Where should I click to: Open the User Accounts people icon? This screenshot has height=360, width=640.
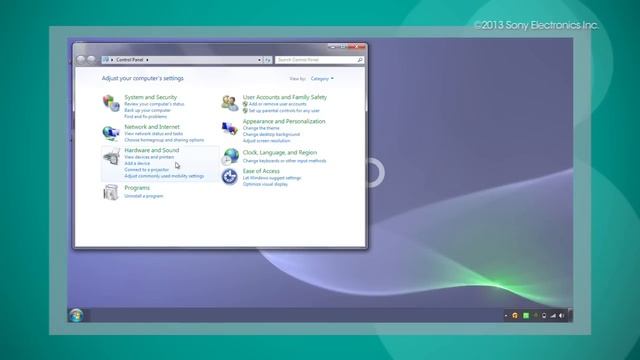230,103
